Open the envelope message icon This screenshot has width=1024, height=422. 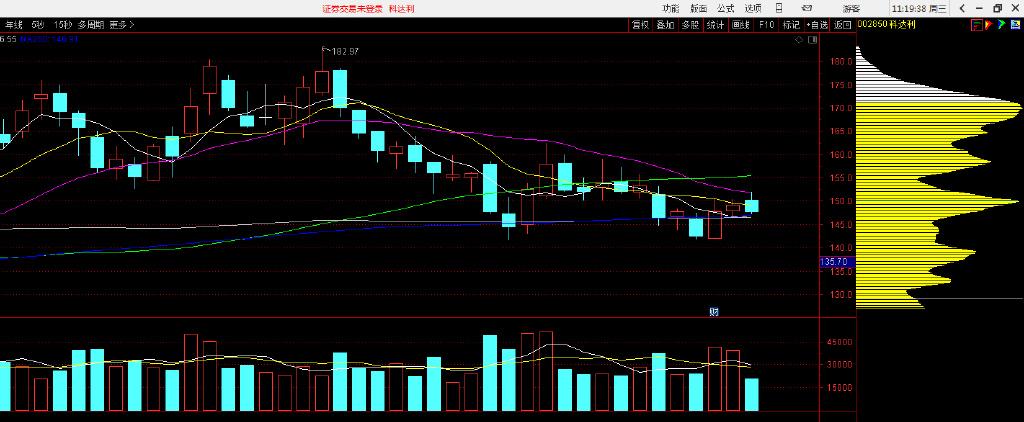808,8
